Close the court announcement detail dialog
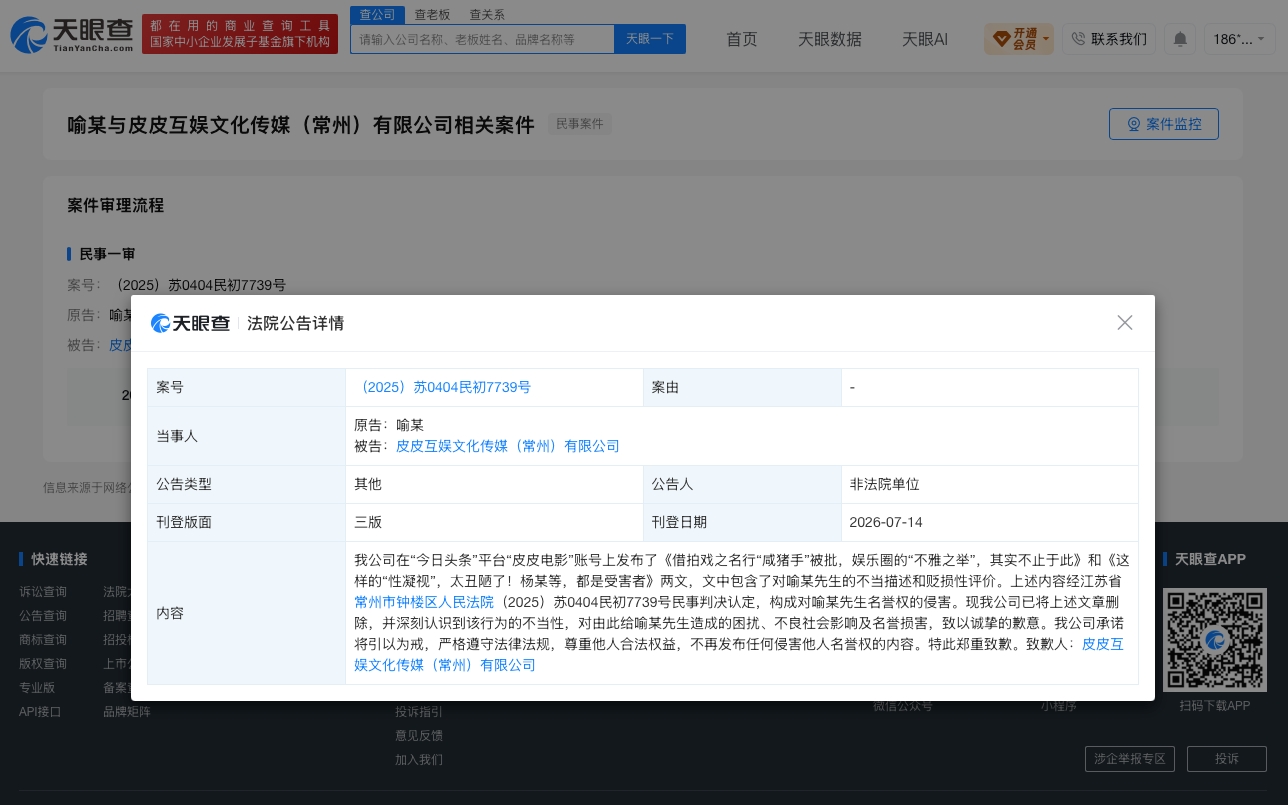The height and width of the screenshot is (805, 1288). (x=1125, y=323)
